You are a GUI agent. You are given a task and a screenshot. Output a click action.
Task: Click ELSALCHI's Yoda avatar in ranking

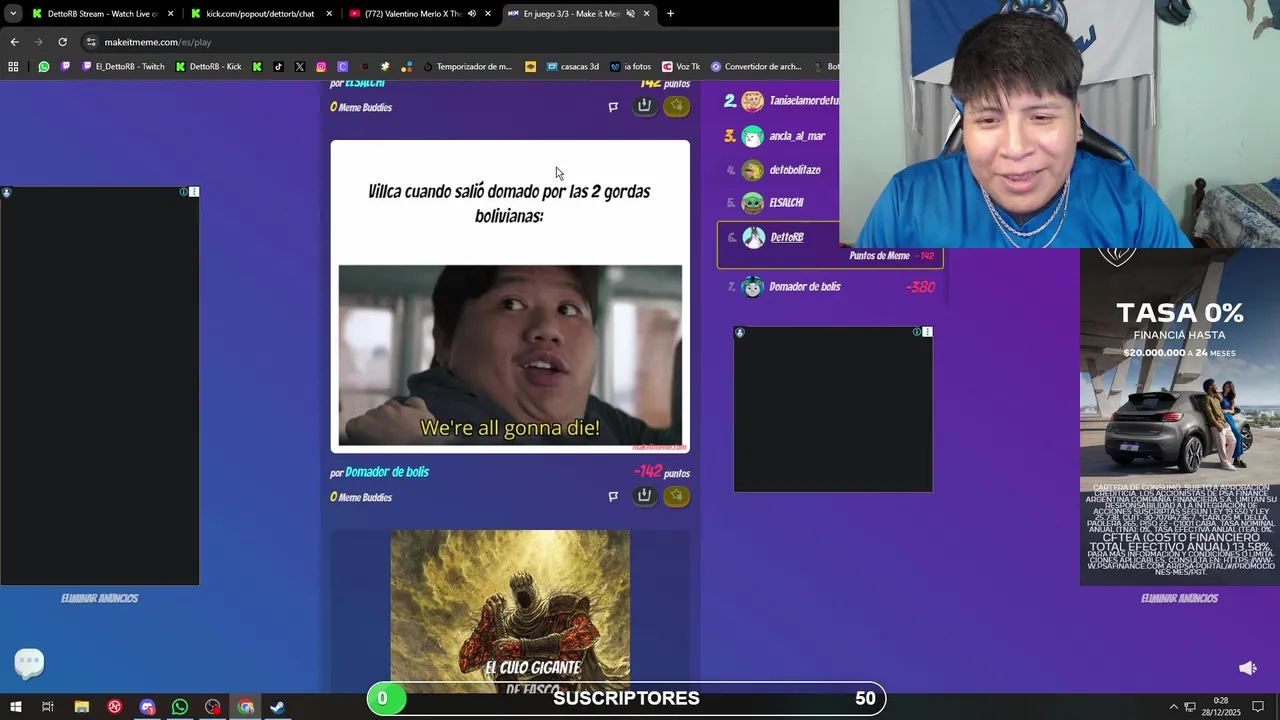coord(753,203)
